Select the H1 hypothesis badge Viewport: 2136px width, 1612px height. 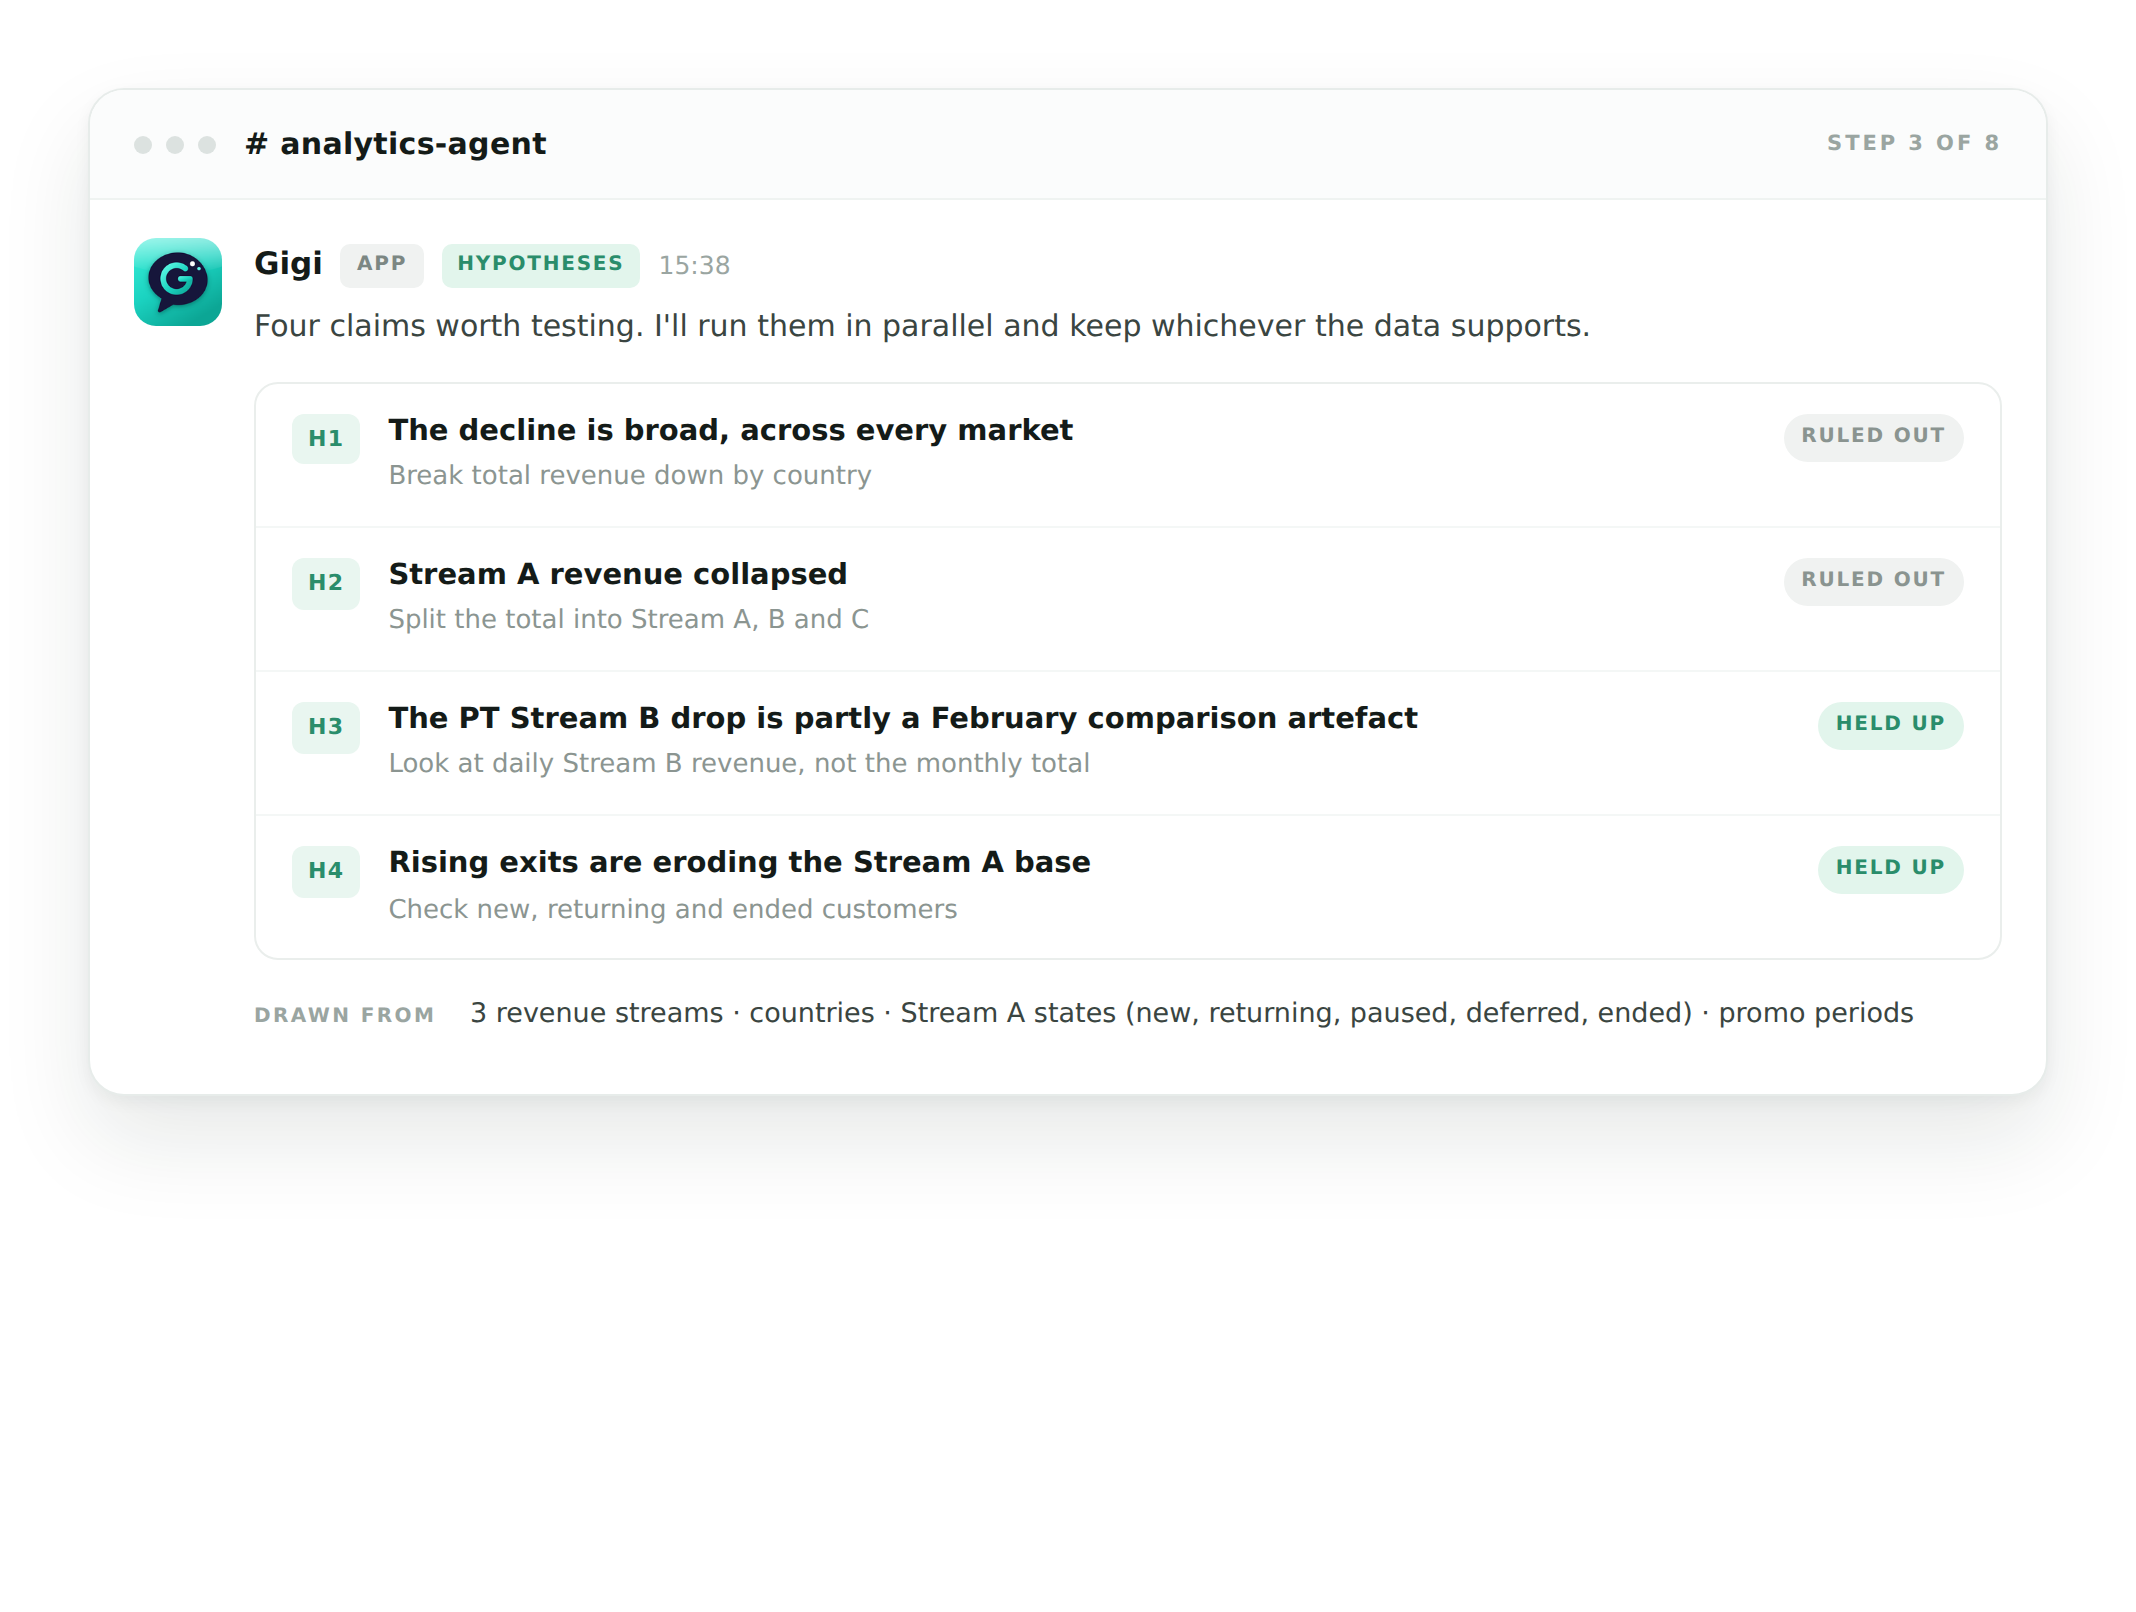[x=326, y=438]
